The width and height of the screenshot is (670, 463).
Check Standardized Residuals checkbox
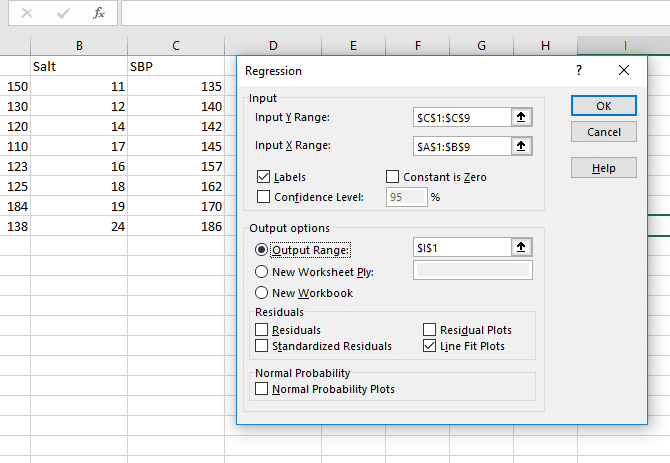pos(262,345)
